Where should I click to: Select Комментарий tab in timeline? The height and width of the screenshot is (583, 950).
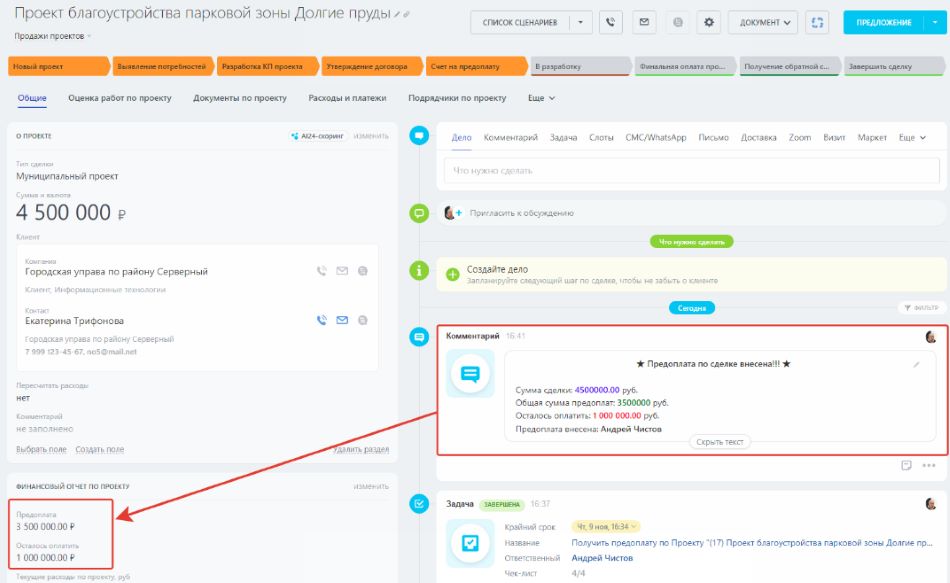pyautogui.click(x=511, y=138)
